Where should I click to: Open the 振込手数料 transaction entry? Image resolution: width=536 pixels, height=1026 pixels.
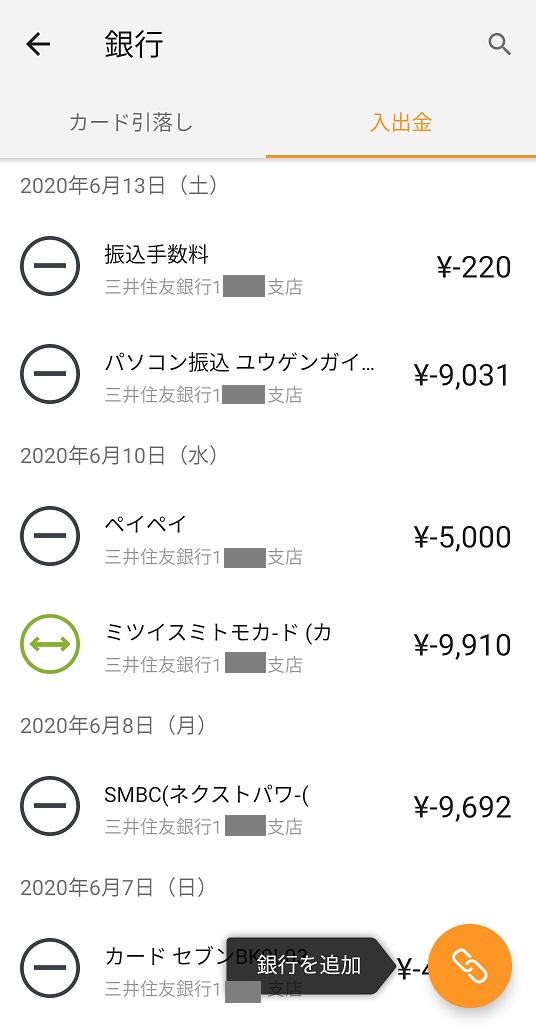pyautogui.click(x=268, y=266)
